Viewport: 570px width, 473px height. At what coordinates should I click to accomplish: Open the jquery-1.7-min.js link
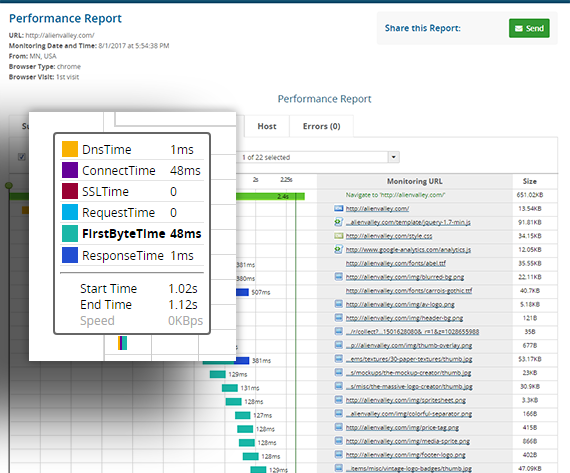(408, 222)
